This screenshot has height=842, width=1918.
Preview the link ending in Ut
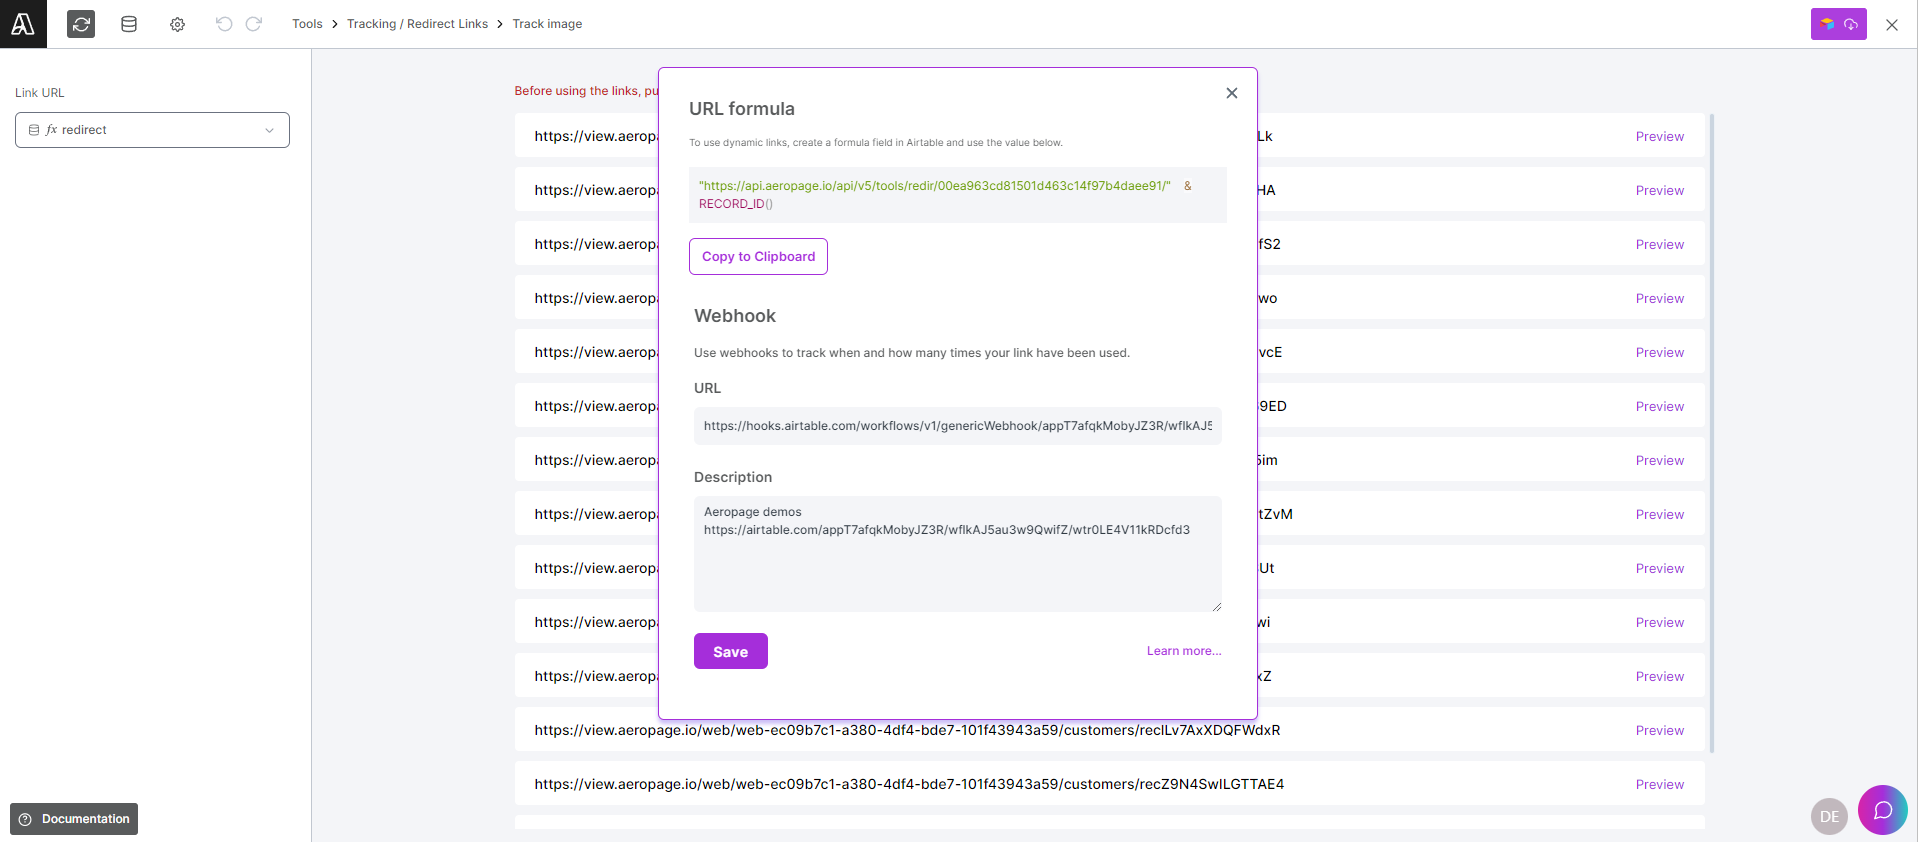(1659, 569)
